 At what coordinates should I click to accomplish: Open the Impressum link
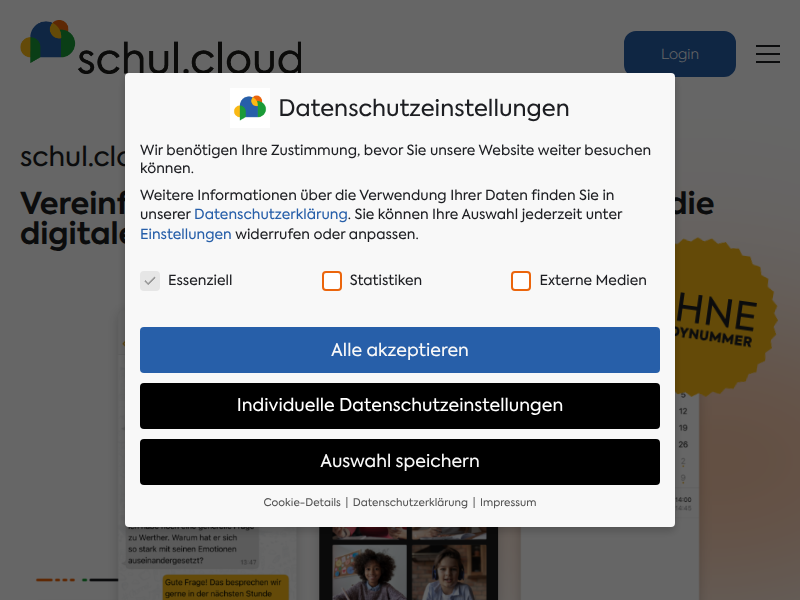(x=508, y=502)
